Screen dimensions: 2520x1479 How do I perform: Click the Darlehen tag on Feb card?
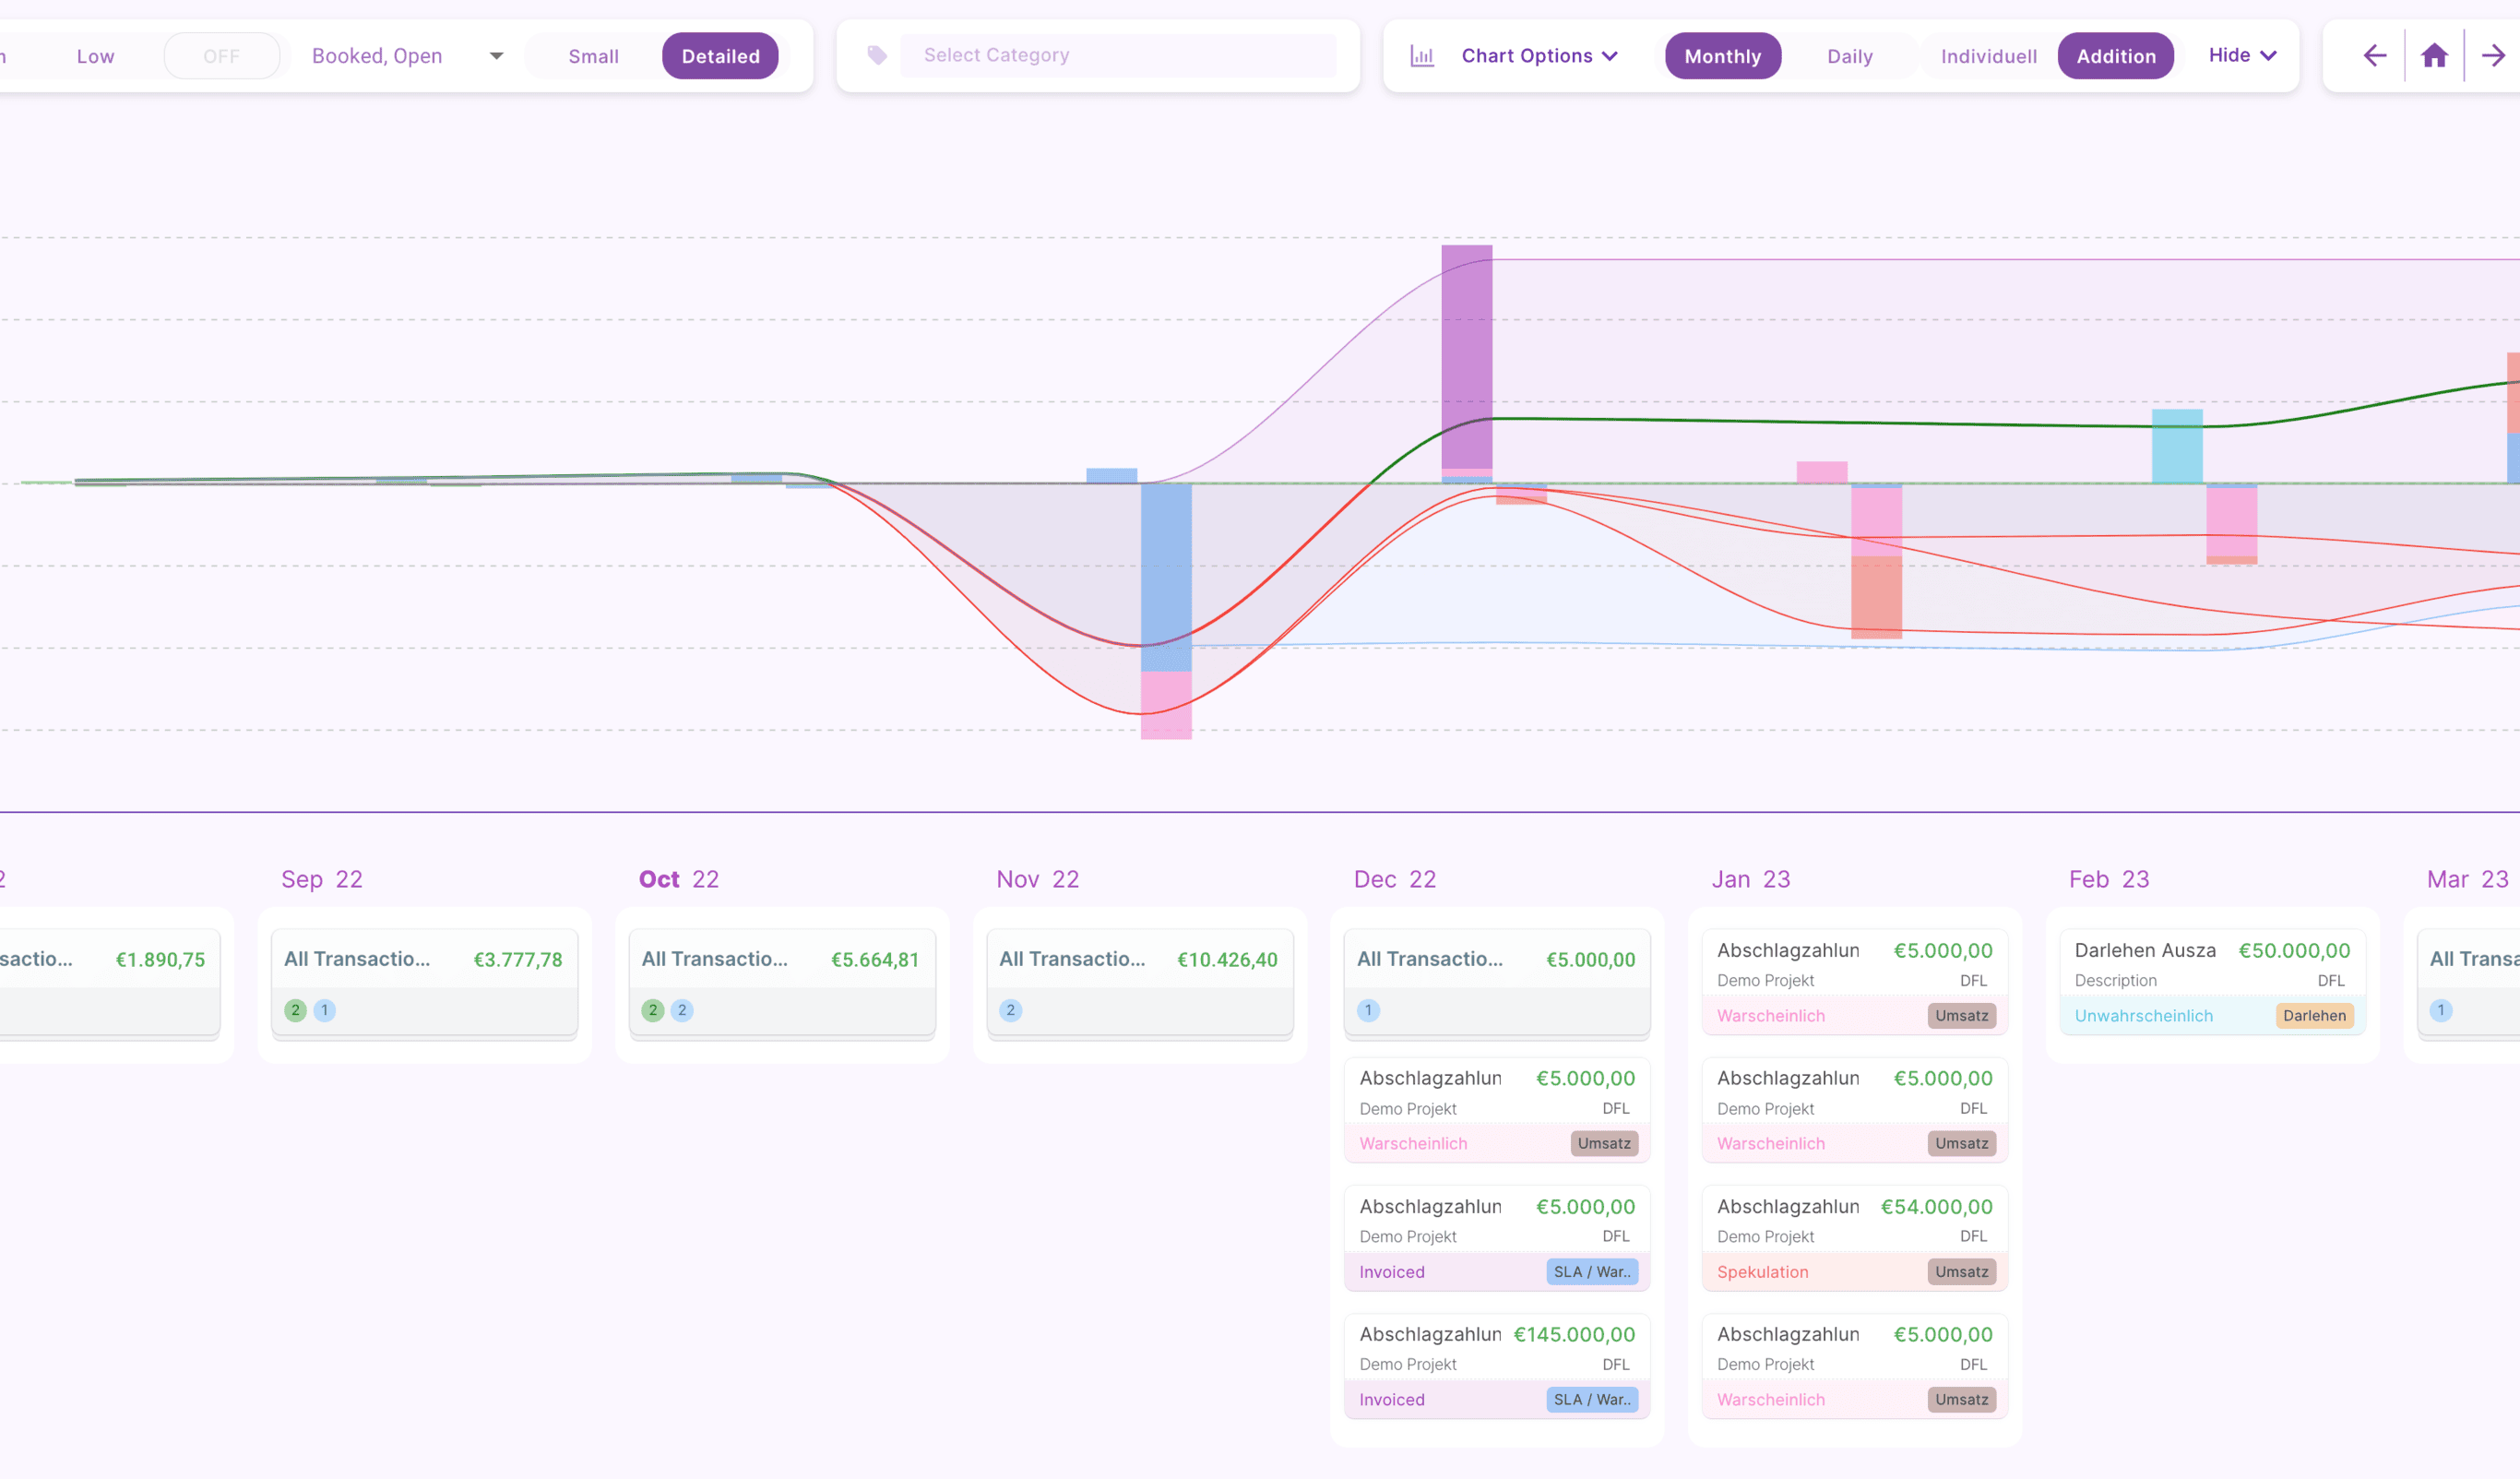pos(2314,1015)
